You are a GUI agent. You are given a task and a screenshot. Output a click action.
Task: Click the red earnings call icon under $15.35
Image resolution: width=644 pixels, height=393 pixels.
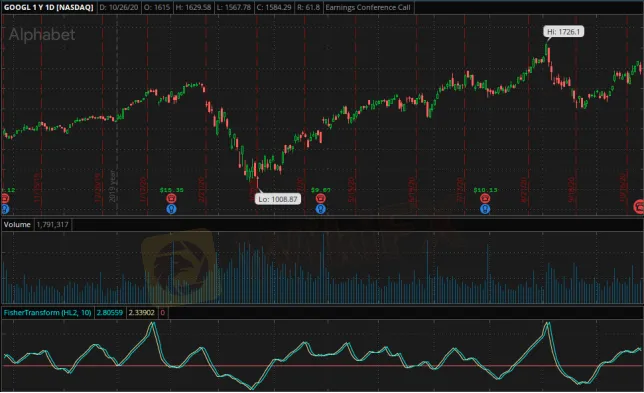click(171, 199)
